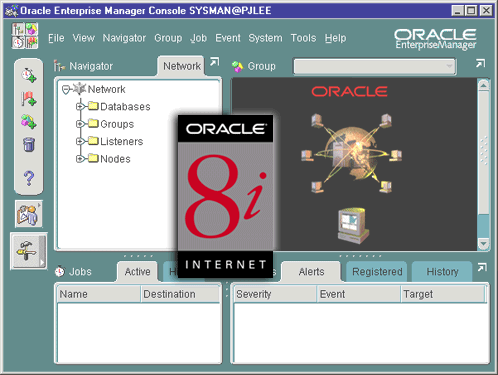This screenshot has width=498, height=375.
Task: Maximize the Navigator pane with arrow icon
Action: pos(214,62)
